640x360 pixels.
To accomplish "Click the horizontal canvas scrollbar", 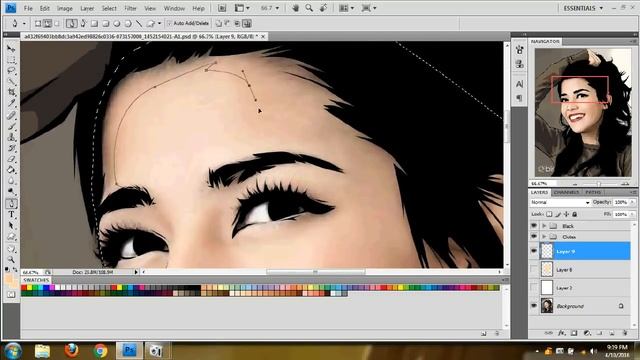I will tap(315, 271).
